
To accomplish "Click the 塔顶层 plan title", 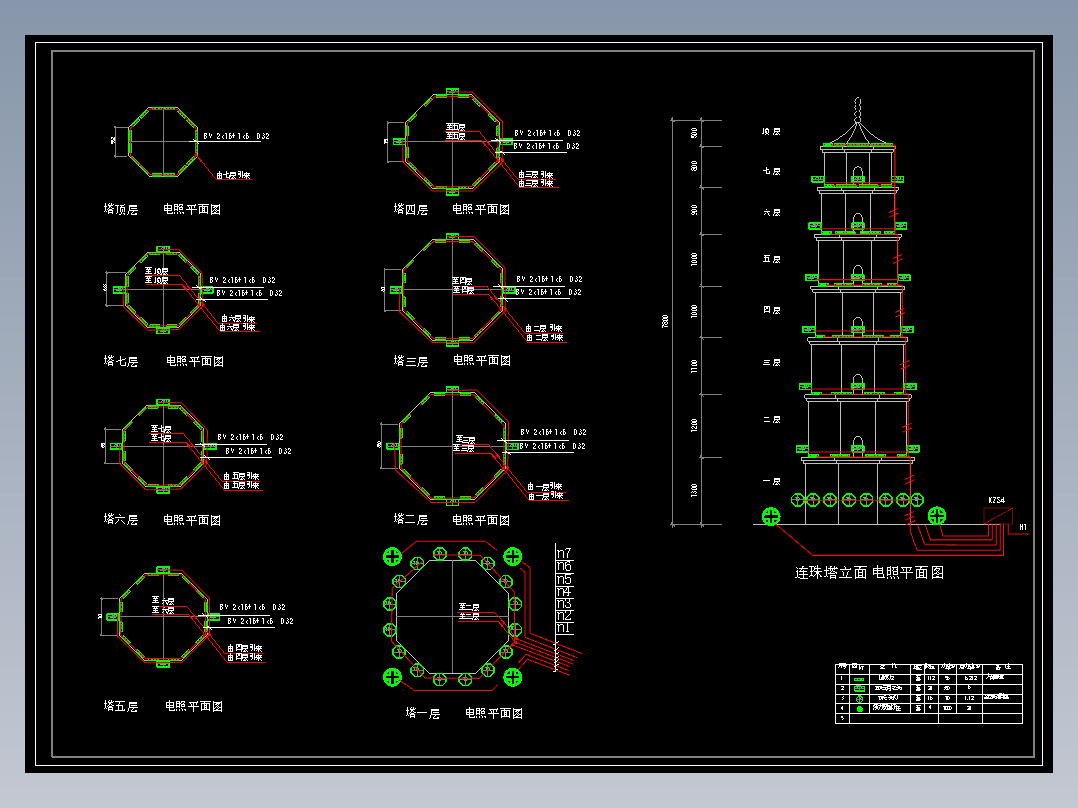I will coord(121,209).
